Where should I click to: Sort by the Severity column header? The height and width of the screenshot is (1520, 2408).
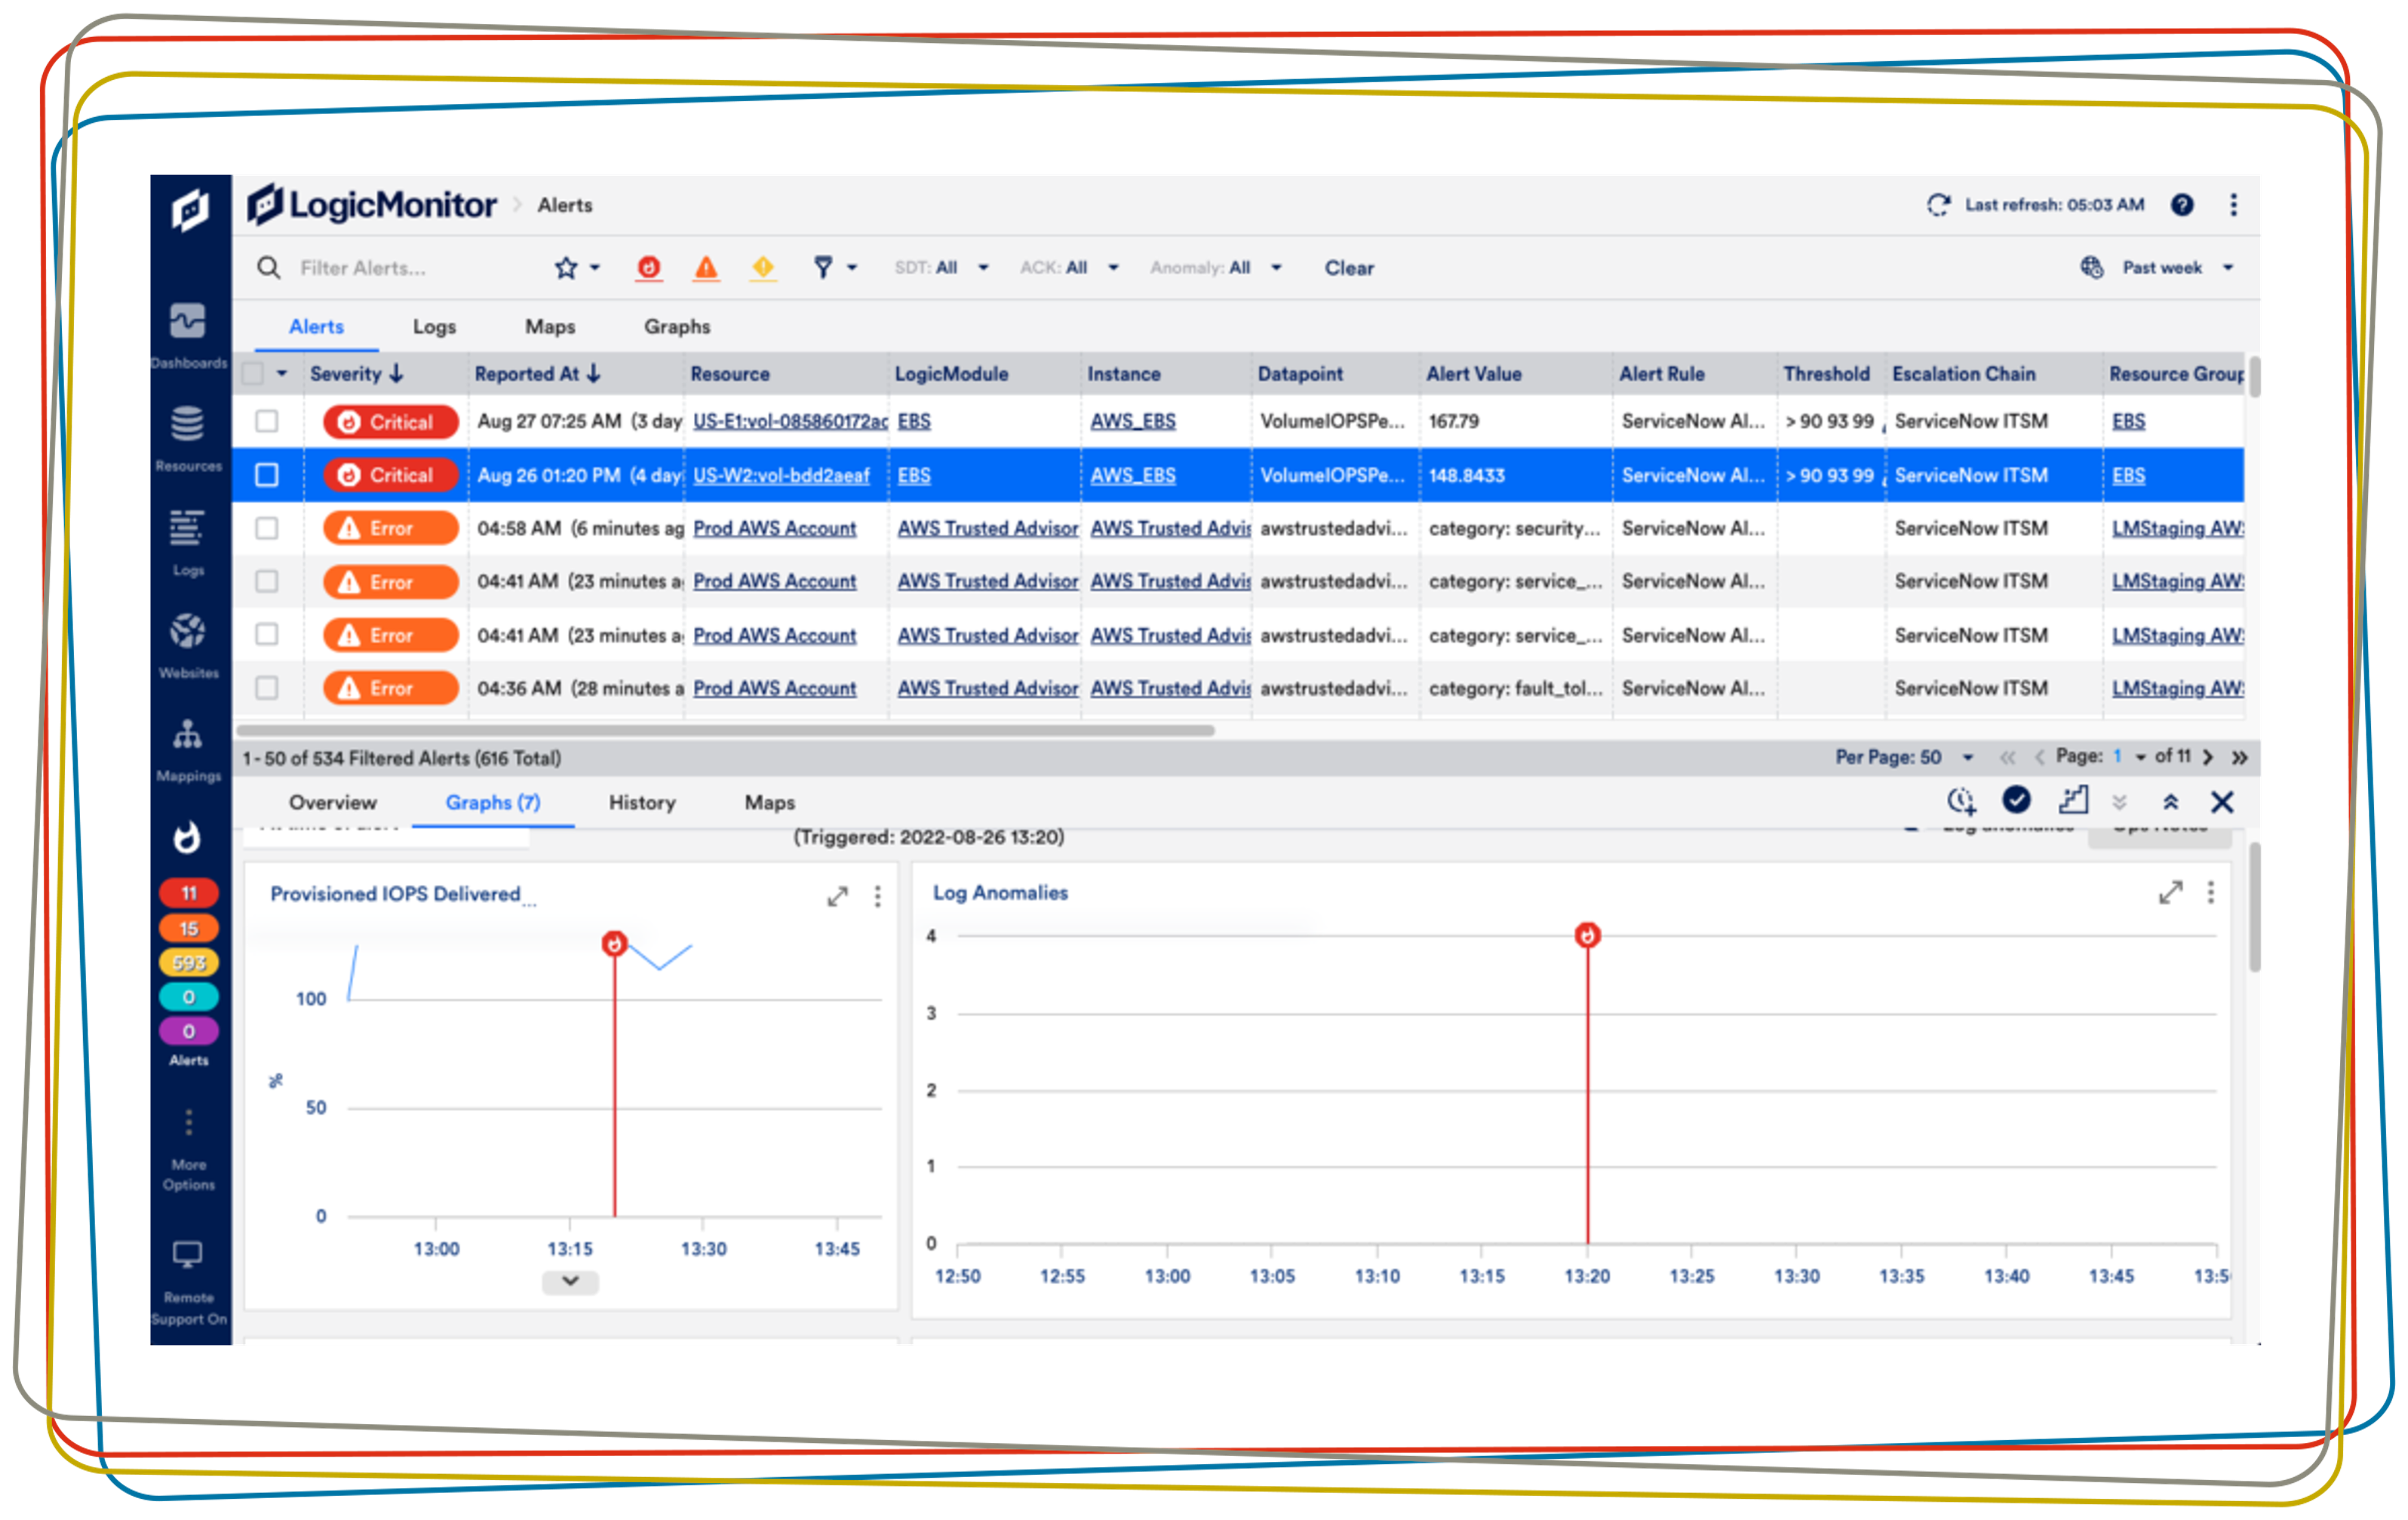pos(356,374)
